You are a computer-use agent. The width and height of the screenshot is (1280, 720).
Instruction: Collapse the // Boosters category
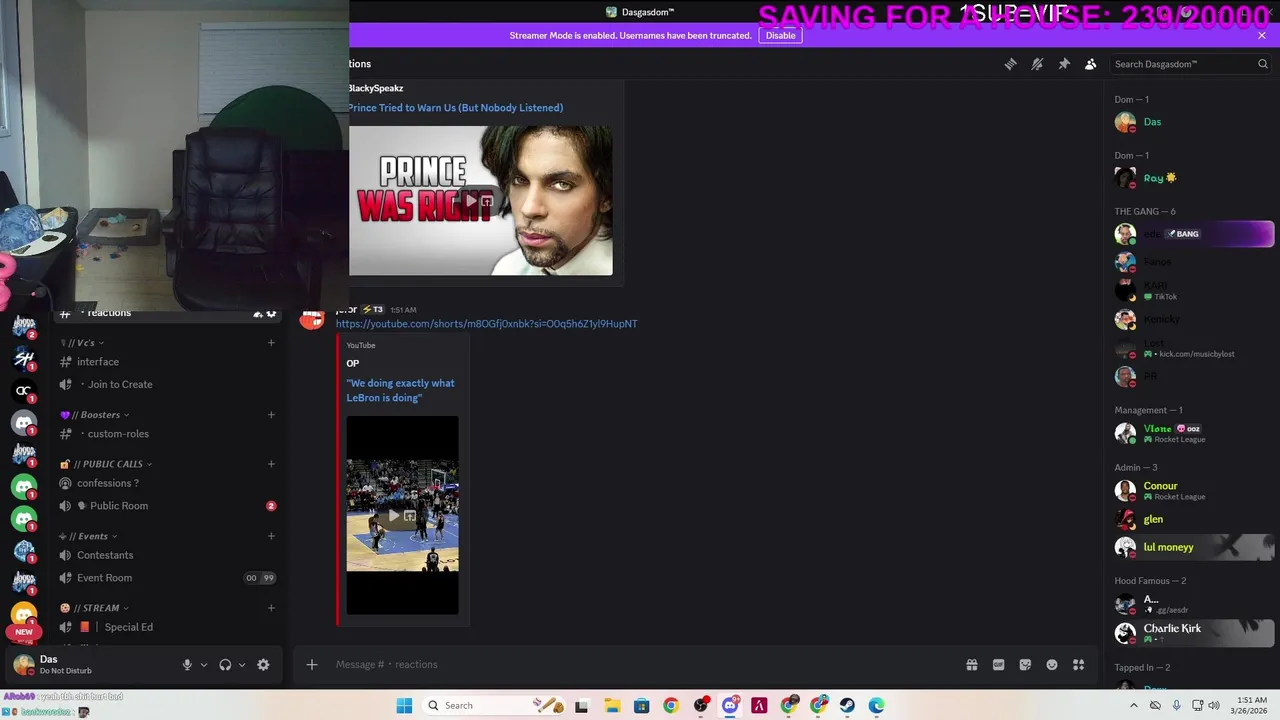click(x=95, y=415)
